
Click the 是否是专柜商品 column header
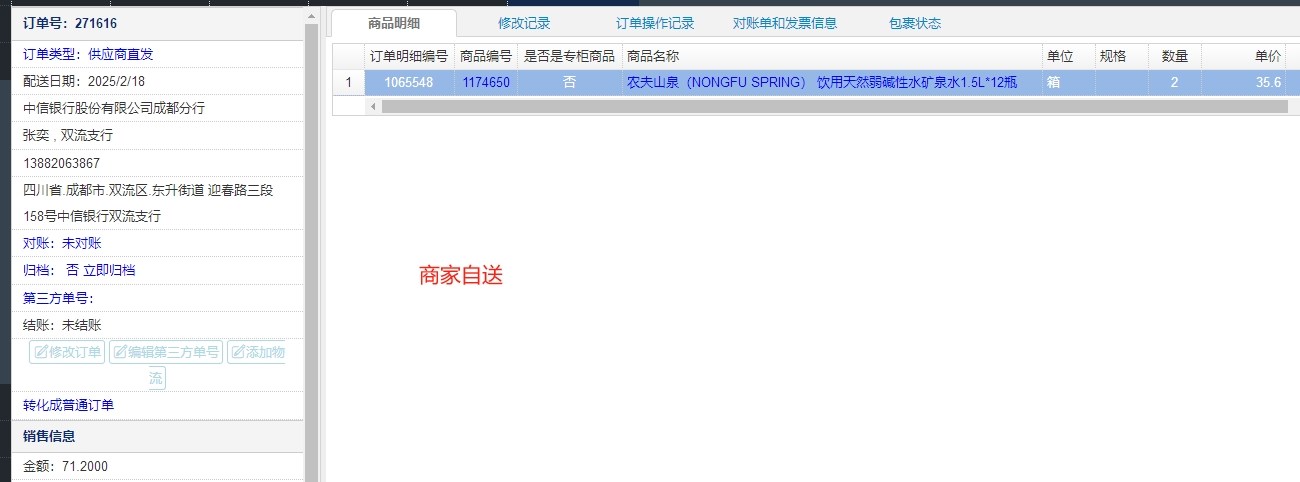(570, 57)
